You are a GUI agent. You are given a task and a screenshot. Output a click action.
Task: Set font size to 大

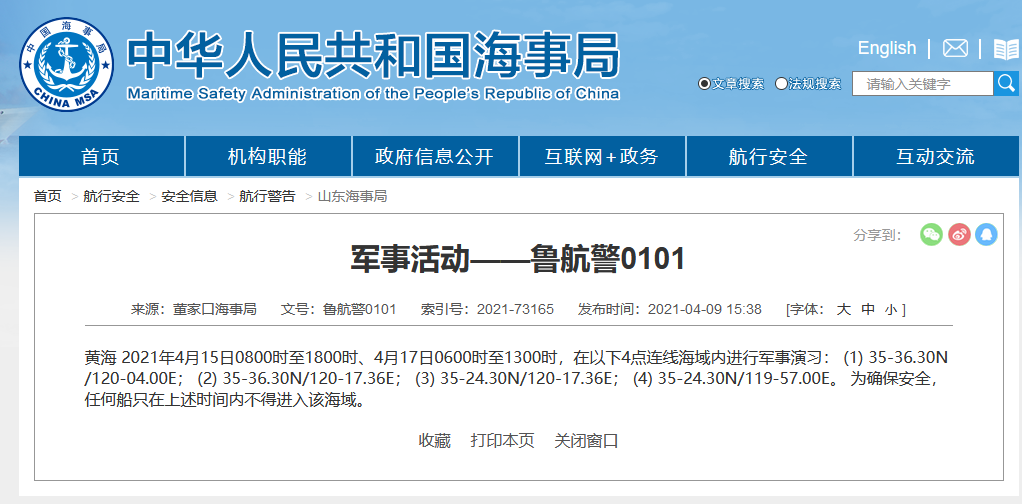pyautogui.click(x=843, y=309)
